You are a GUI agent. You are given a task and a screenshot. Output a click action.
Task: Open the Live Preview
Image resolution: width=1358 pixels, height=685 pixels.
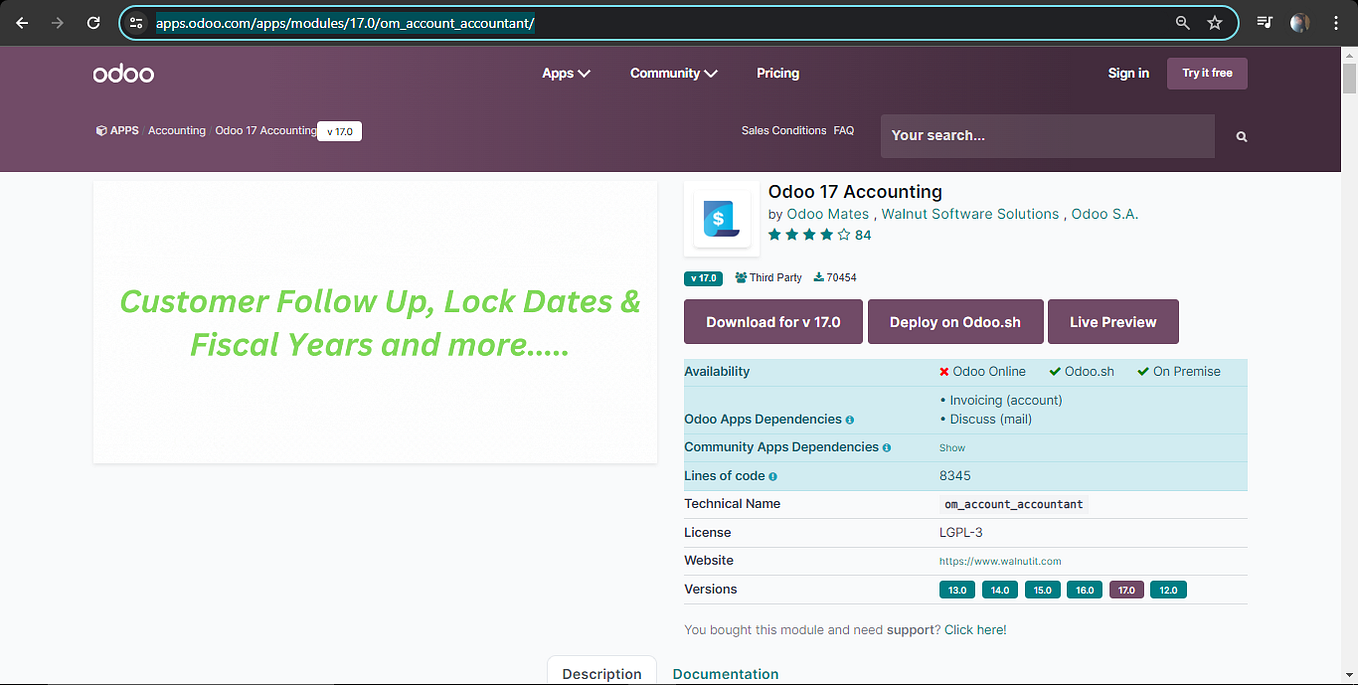[1113, 321]
